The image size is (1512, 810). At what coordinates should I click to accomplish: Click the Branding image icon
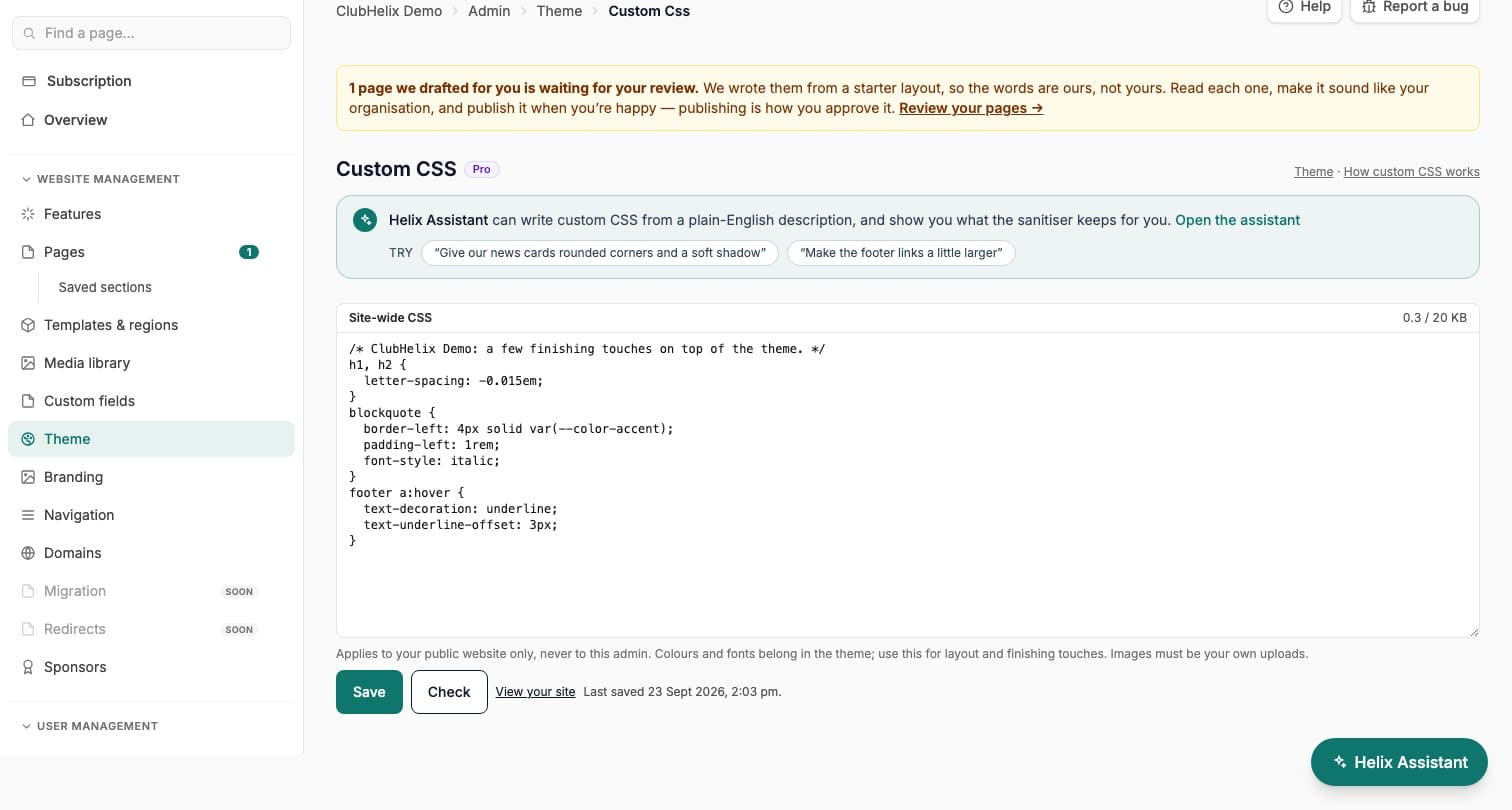coord(28,477)
